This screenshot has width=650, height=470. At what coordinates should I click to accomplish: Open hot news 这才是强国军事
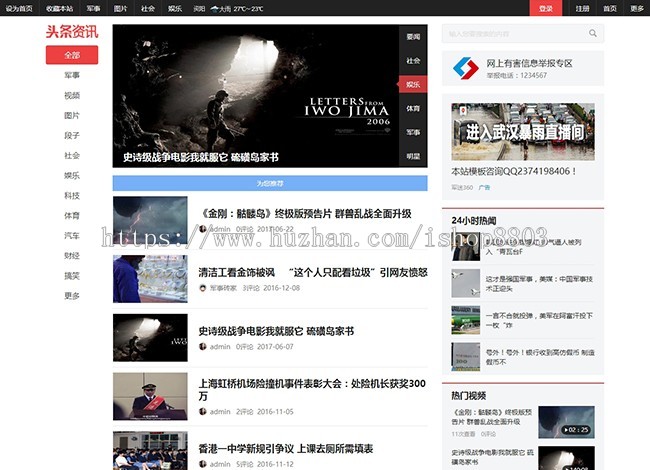539,283
